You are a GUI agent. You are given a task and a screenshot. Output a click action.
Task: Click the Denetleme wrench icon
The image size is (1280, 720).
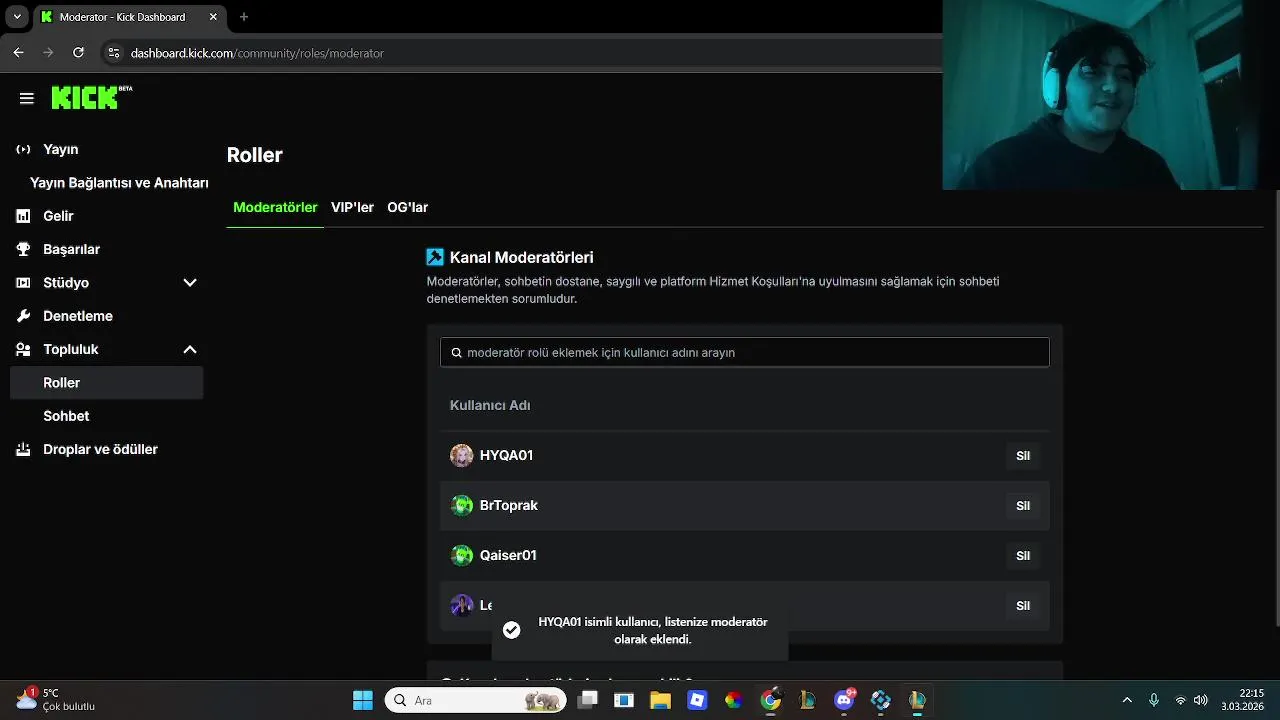(x=23, y=316)
